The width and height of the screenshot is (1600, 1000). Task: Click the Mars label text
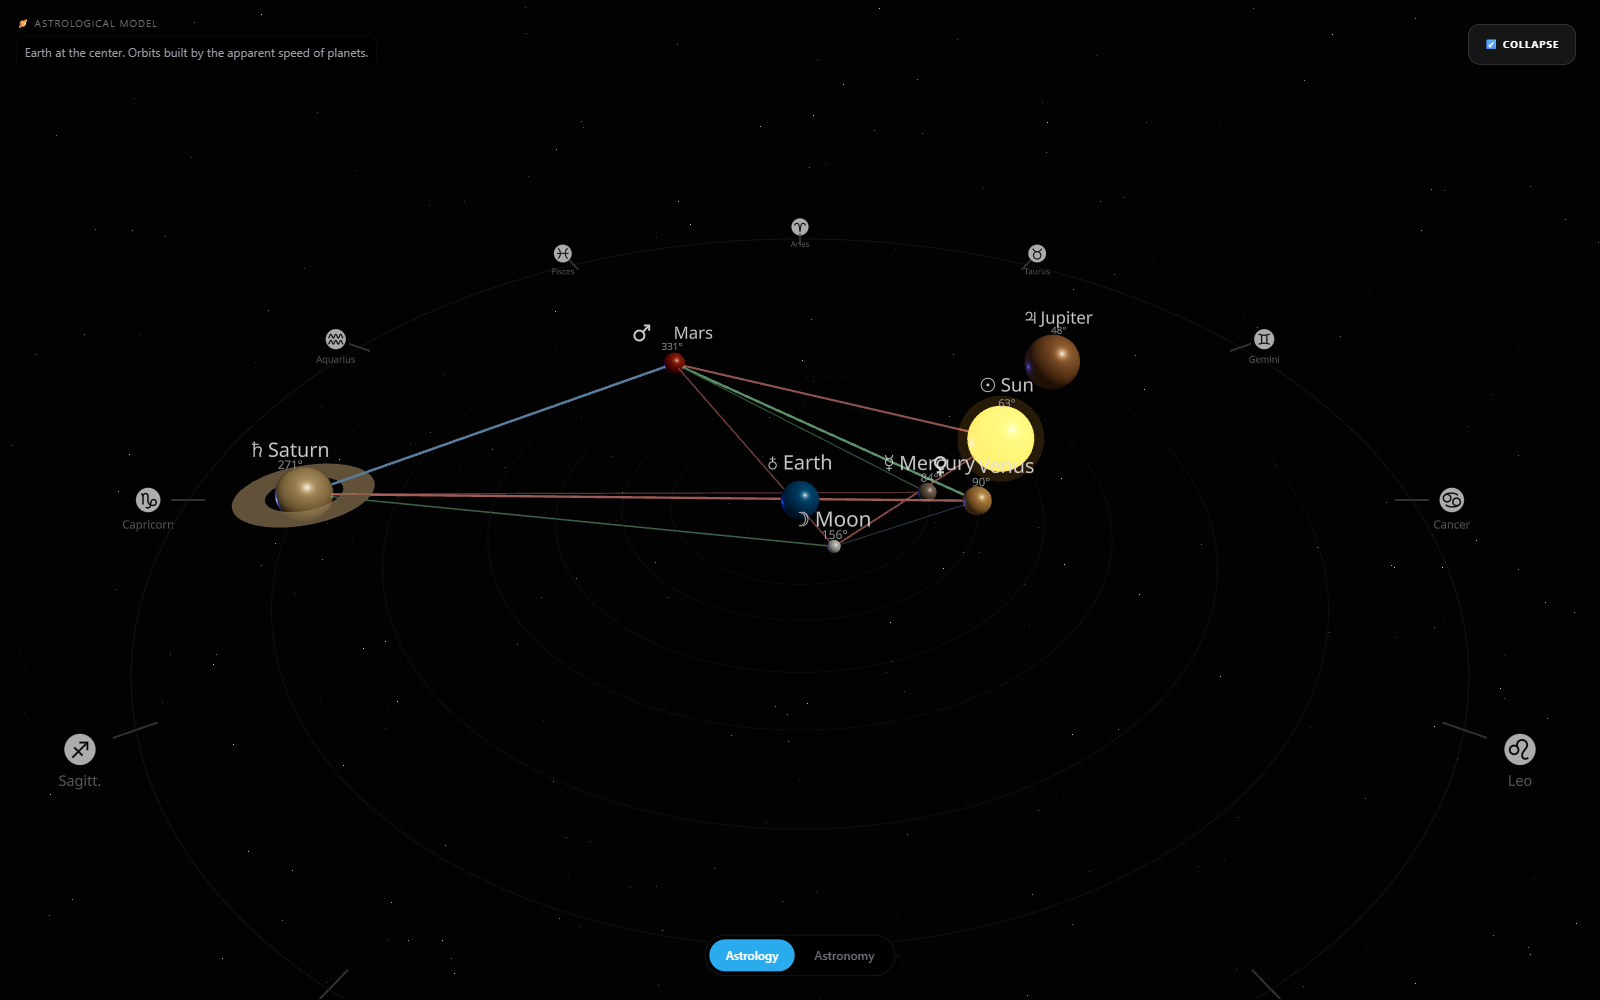tap(693, 333)
